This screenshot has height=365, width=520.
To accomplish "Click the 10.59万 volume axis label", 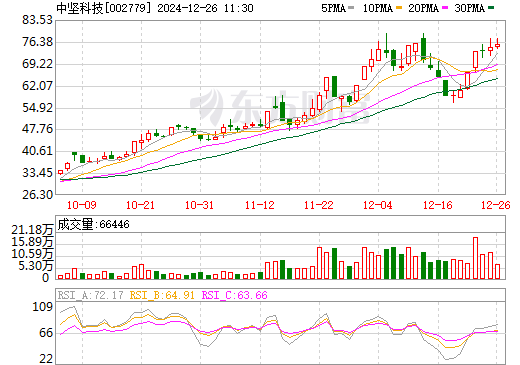I will pos(32,254).
